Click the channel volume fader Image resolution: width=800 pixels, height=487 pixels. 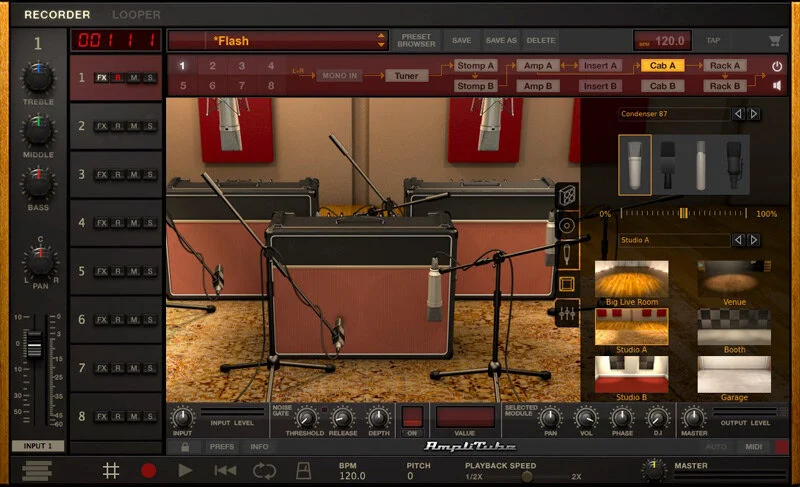[x=34, y=344]
